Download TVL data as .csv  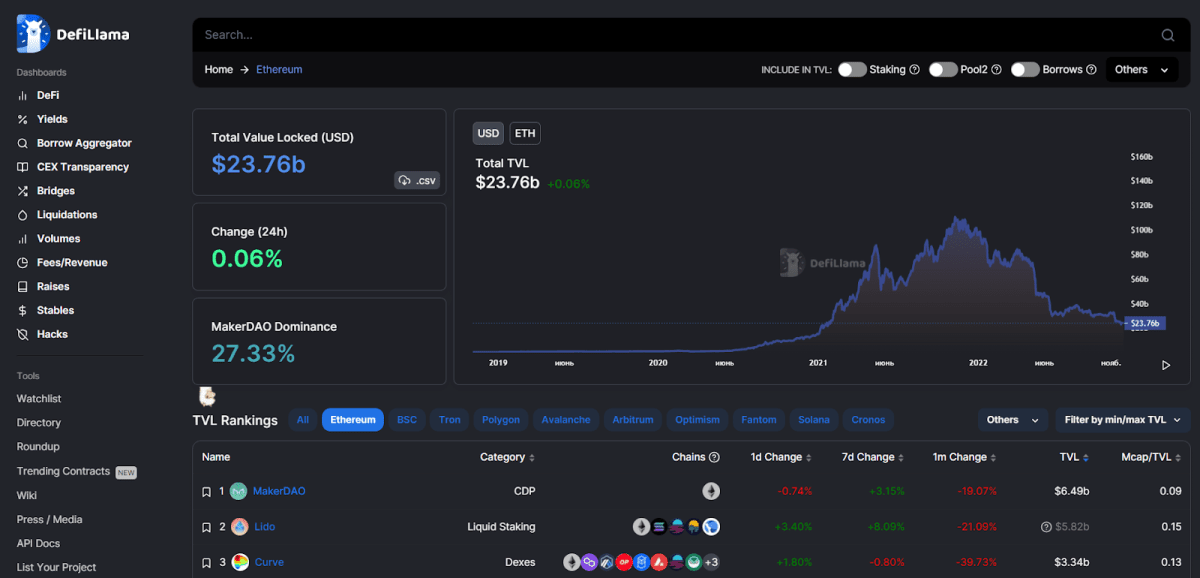(417, 181)
